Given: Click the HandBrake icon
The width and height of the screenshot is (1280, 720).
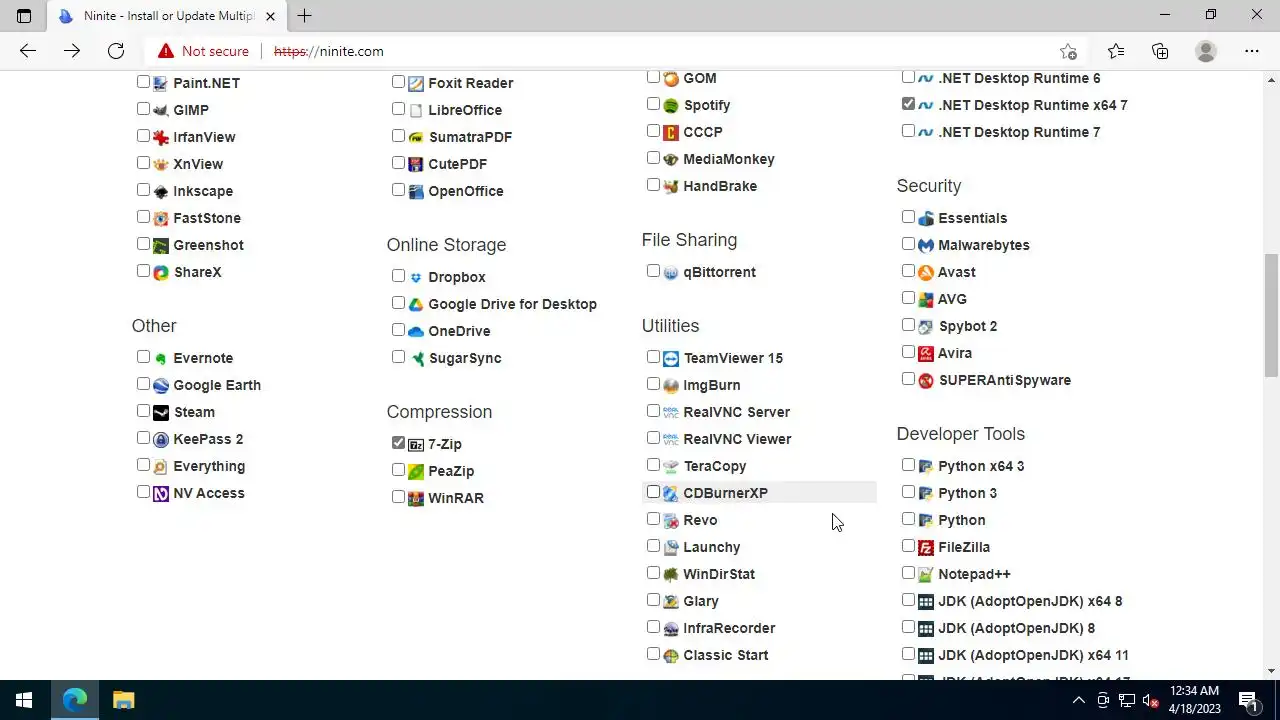Looking at the screenshot, I should [670, 186].
